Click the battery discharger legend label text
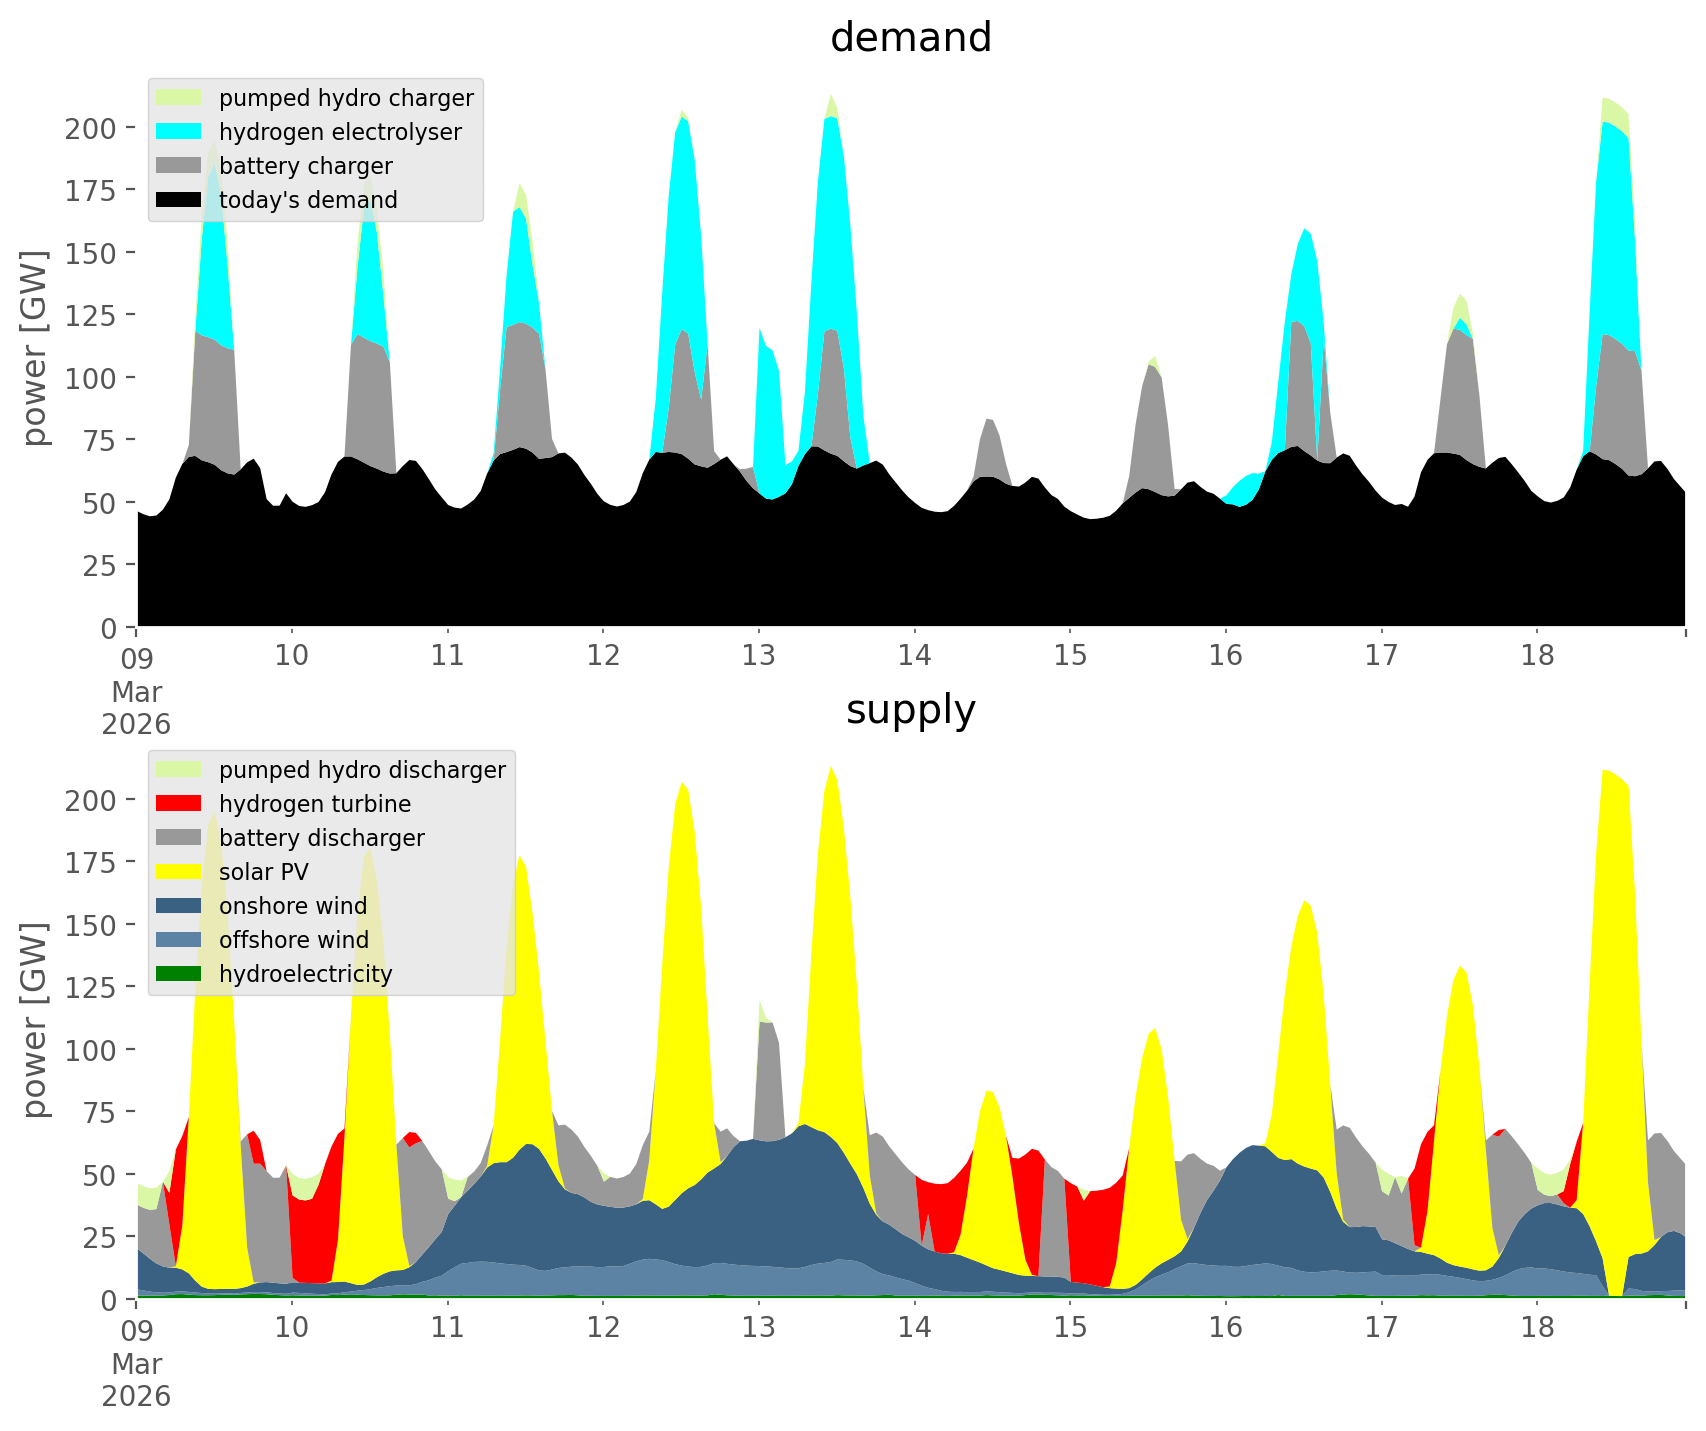Screen dimensions: 1706x1431 [321, 838]
